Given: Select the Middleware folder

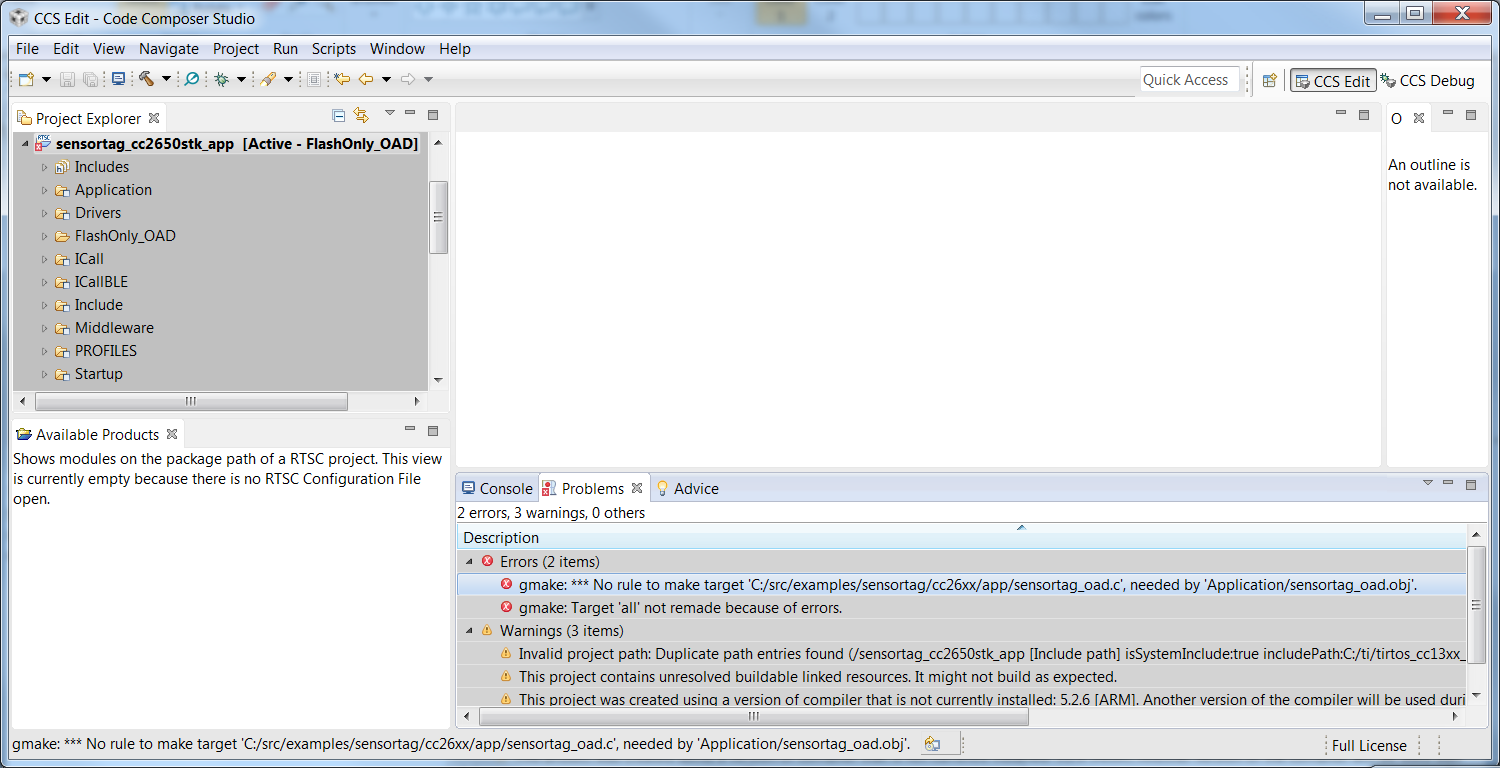Looking at the screenshot, I should pyautogui.click(x=114, y=328).
